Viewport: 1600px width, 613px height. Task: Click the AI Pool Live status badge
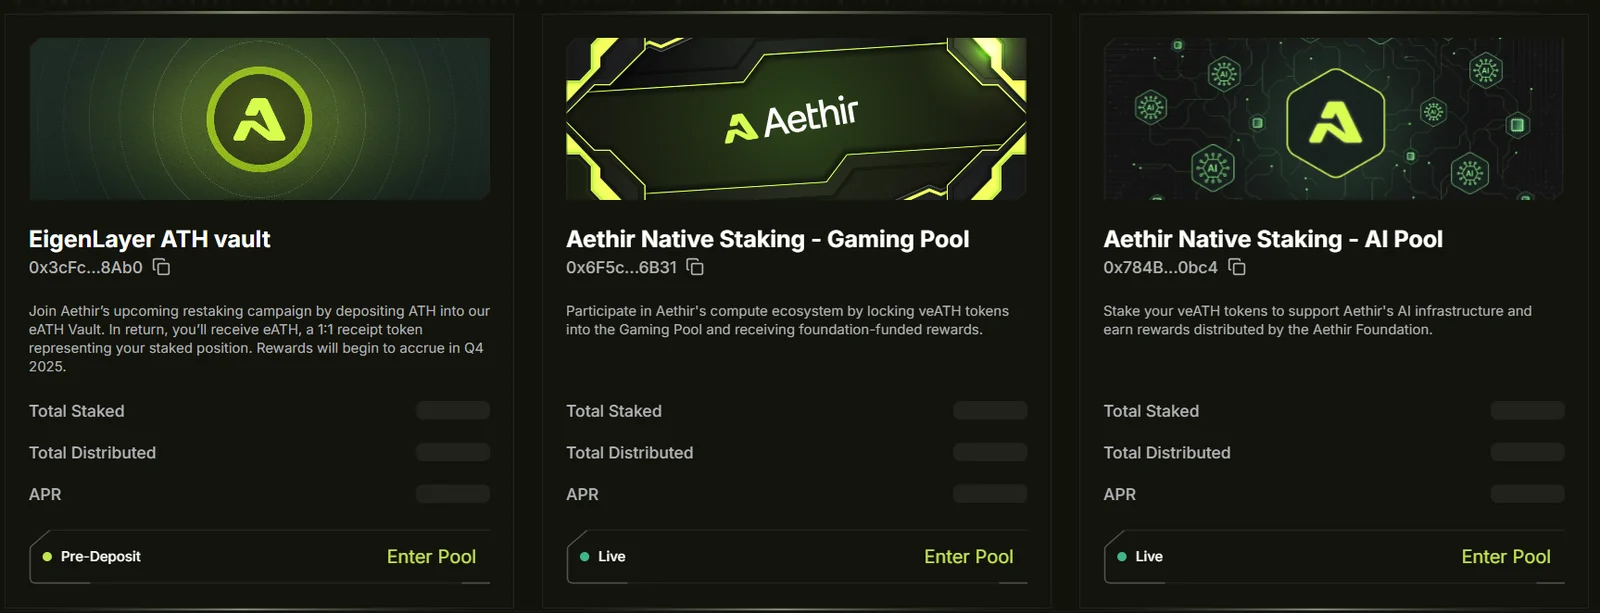pos(1140,557)
